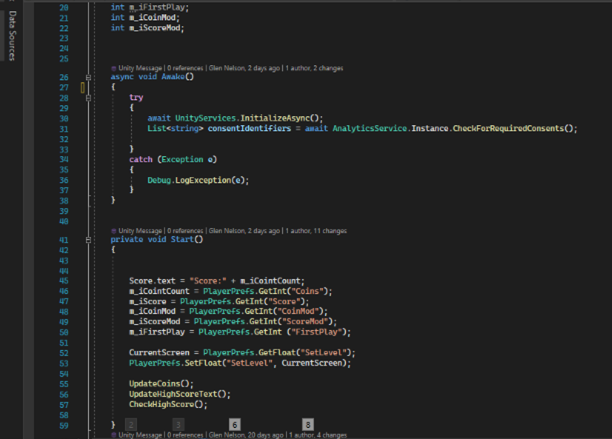The height and width of the screenshot is (439, 612).
Task: Click Unity Message icon above Start method
Action: pyautogui.click(x=114, y=231)
